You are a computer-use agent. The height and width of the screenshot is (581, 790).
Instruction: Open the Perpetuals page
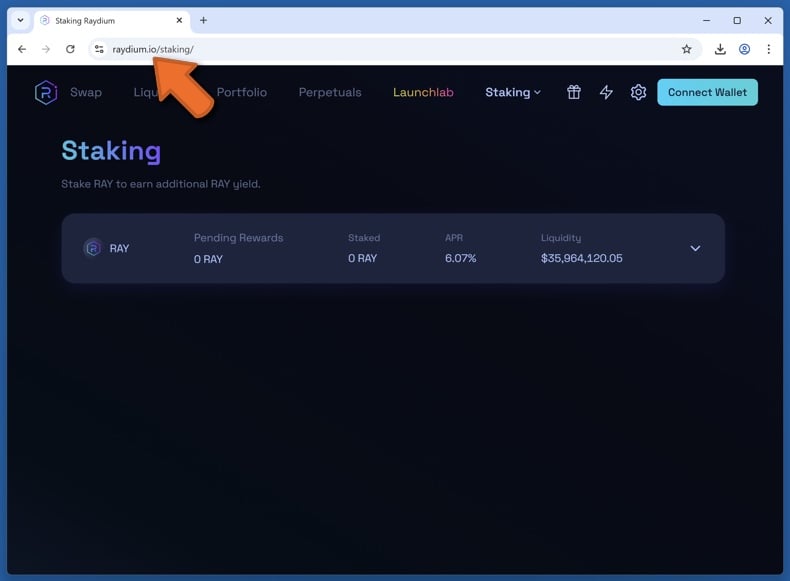330,92
